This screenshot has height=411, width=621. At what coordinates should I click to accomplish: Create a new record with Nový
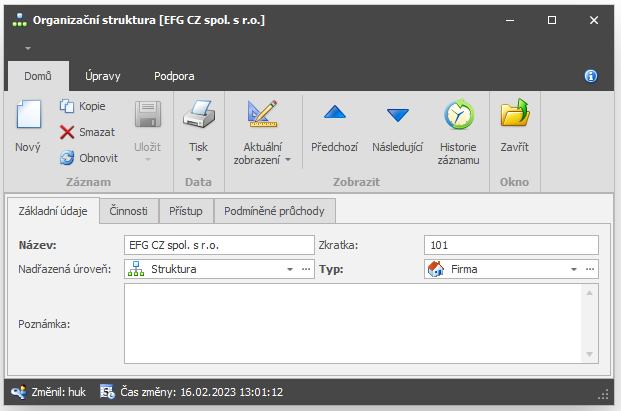[x=28, y=126]
